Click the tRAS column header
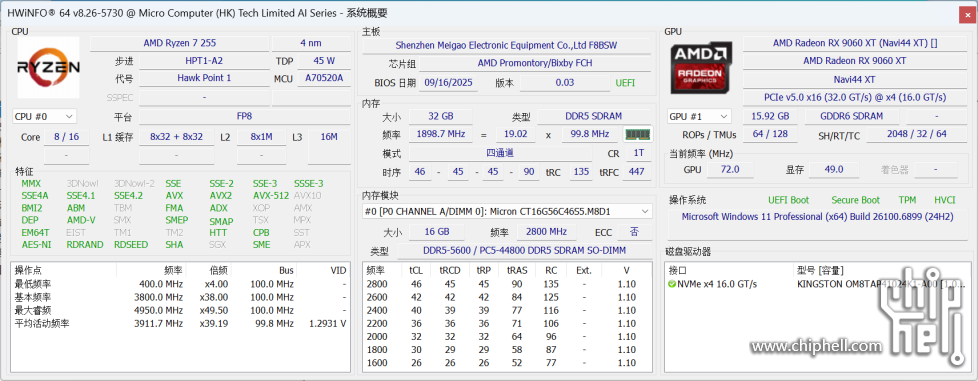 coord(516,271)
